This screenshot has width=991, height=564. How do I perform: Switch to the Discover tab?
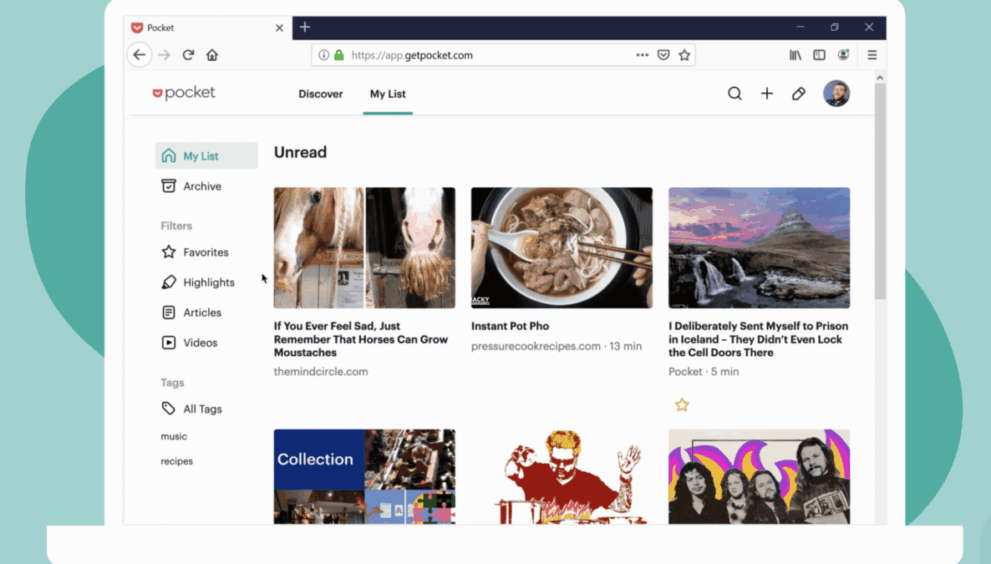pos(320,94)
